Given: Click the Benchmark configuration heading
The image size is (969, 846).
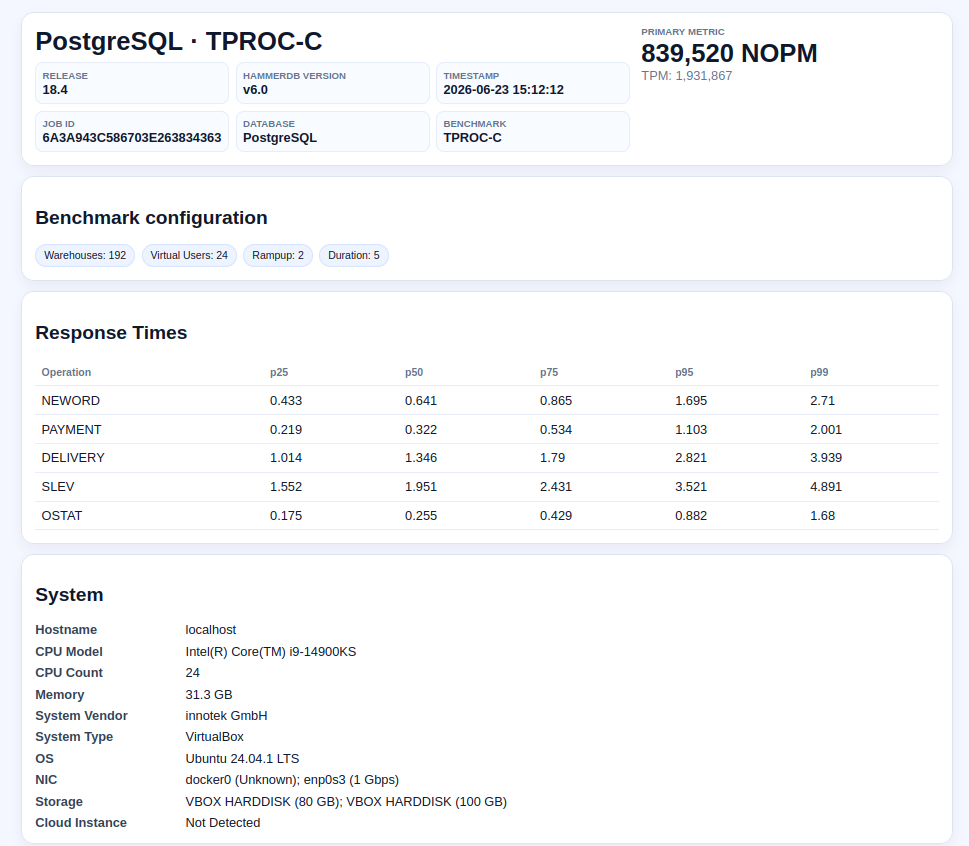Looking at the screenshot, I should (x=151, y=218).
